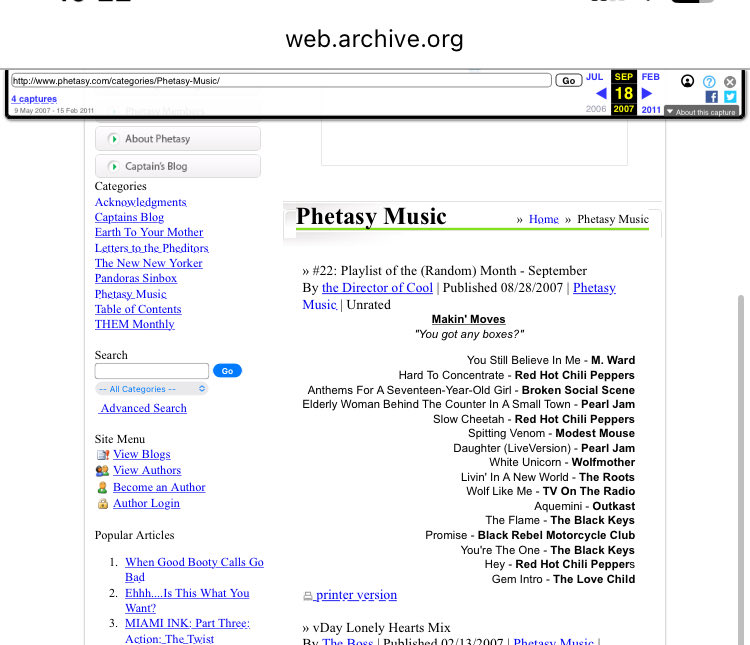Go to previous capture arrow (JUL)

point(601,93)
